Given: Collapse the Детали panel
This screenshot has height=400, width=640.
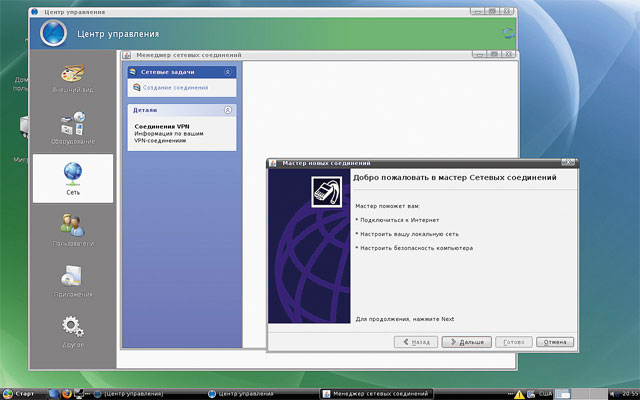Looking at the screenshot, I should [228, 110].
